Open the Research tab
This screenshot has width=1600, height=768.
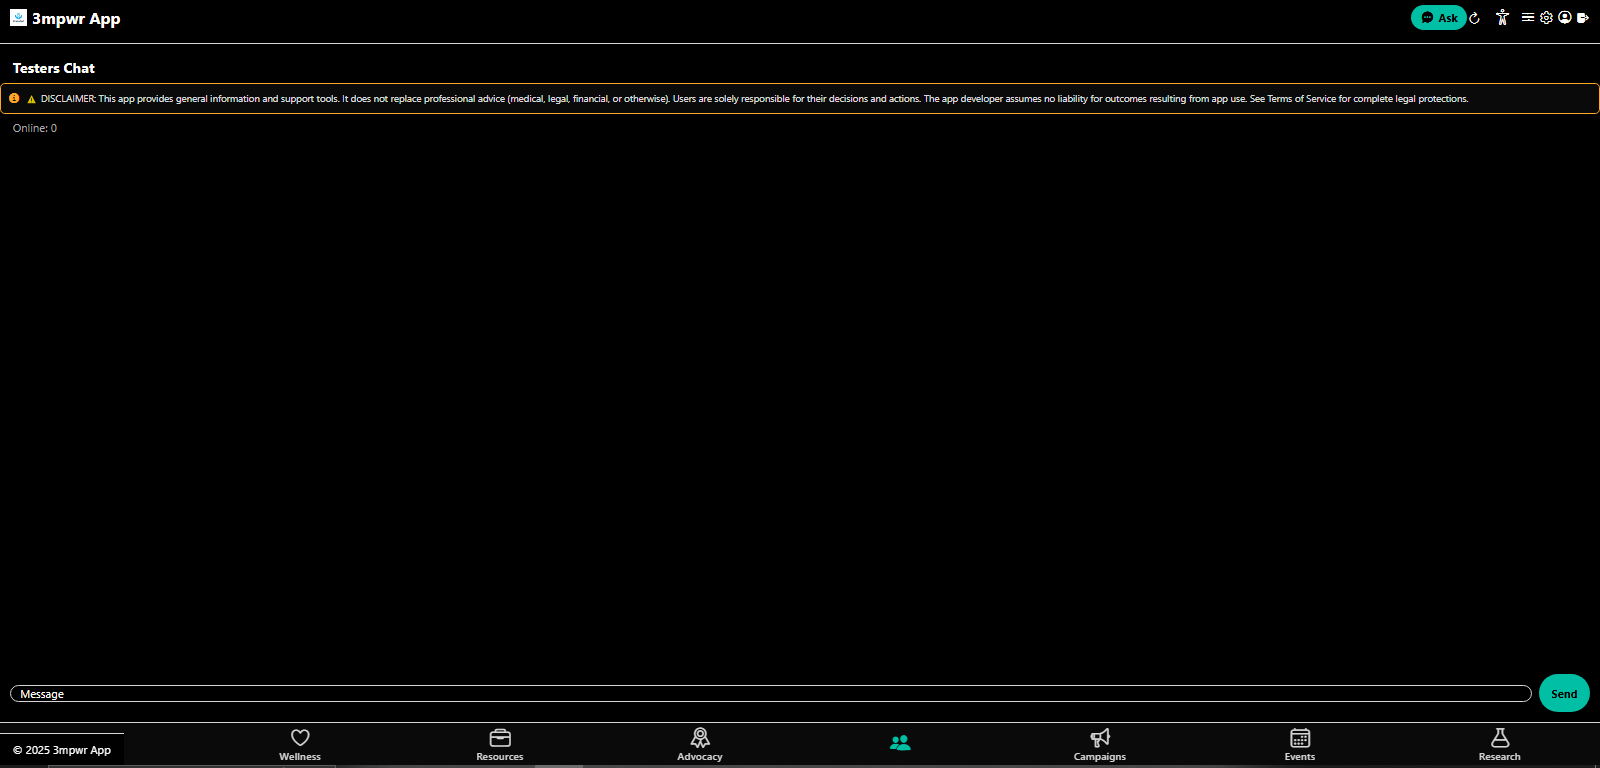pos(1500,745)
